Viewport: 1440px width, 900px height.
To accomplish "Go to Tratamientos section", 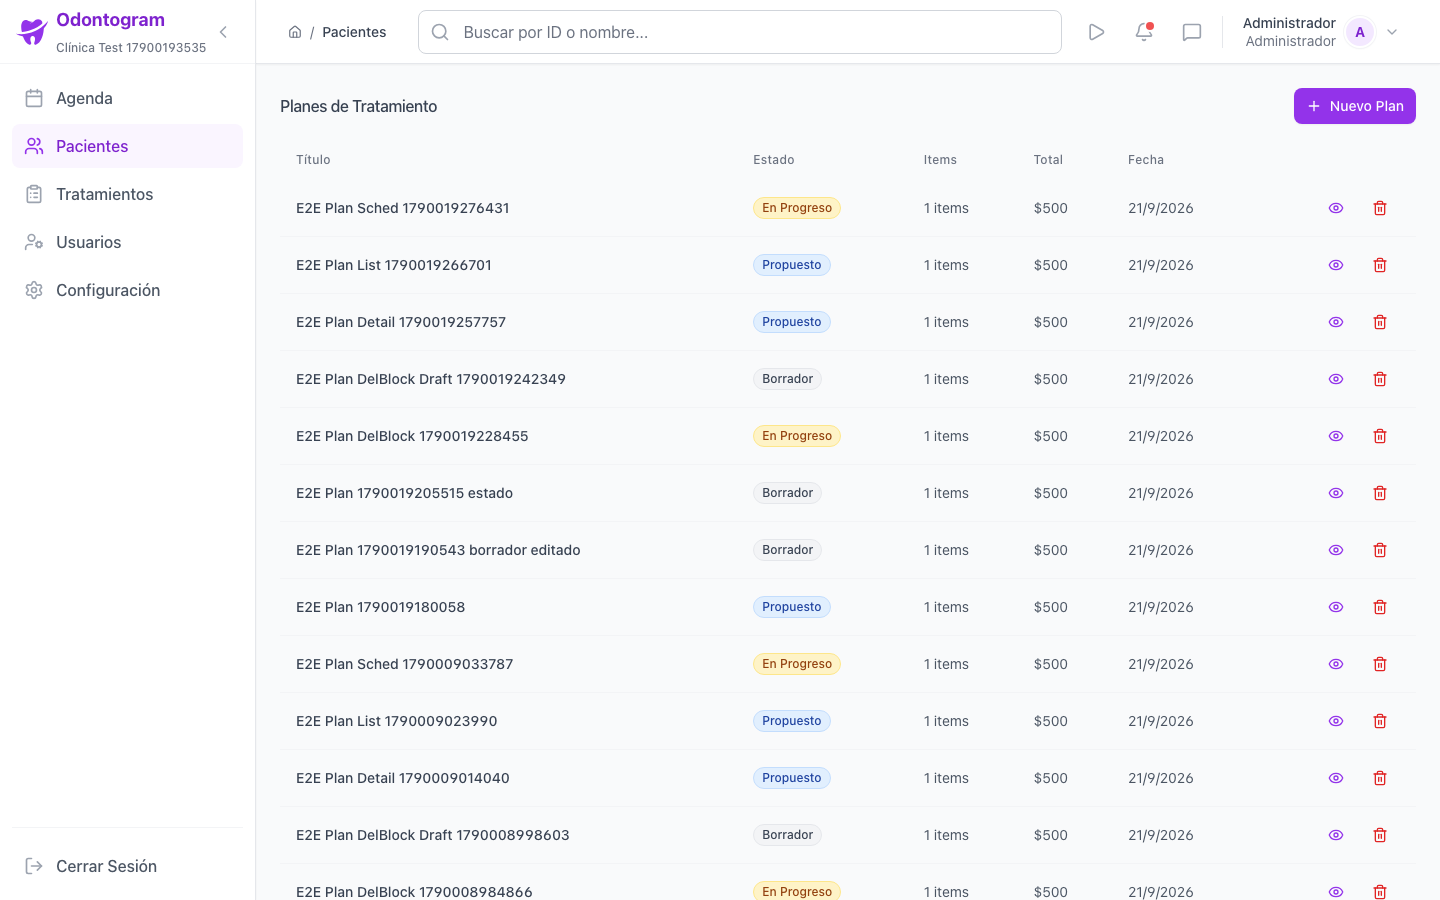I will pyautogui.click(x=127, y=194).
